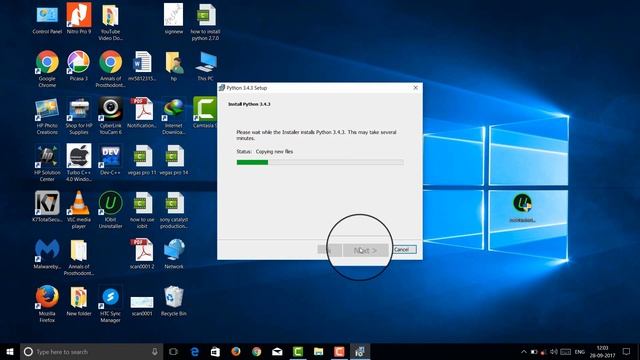Open the Control Panel desktop icon

pyautogui.click(x=47, y=19)
